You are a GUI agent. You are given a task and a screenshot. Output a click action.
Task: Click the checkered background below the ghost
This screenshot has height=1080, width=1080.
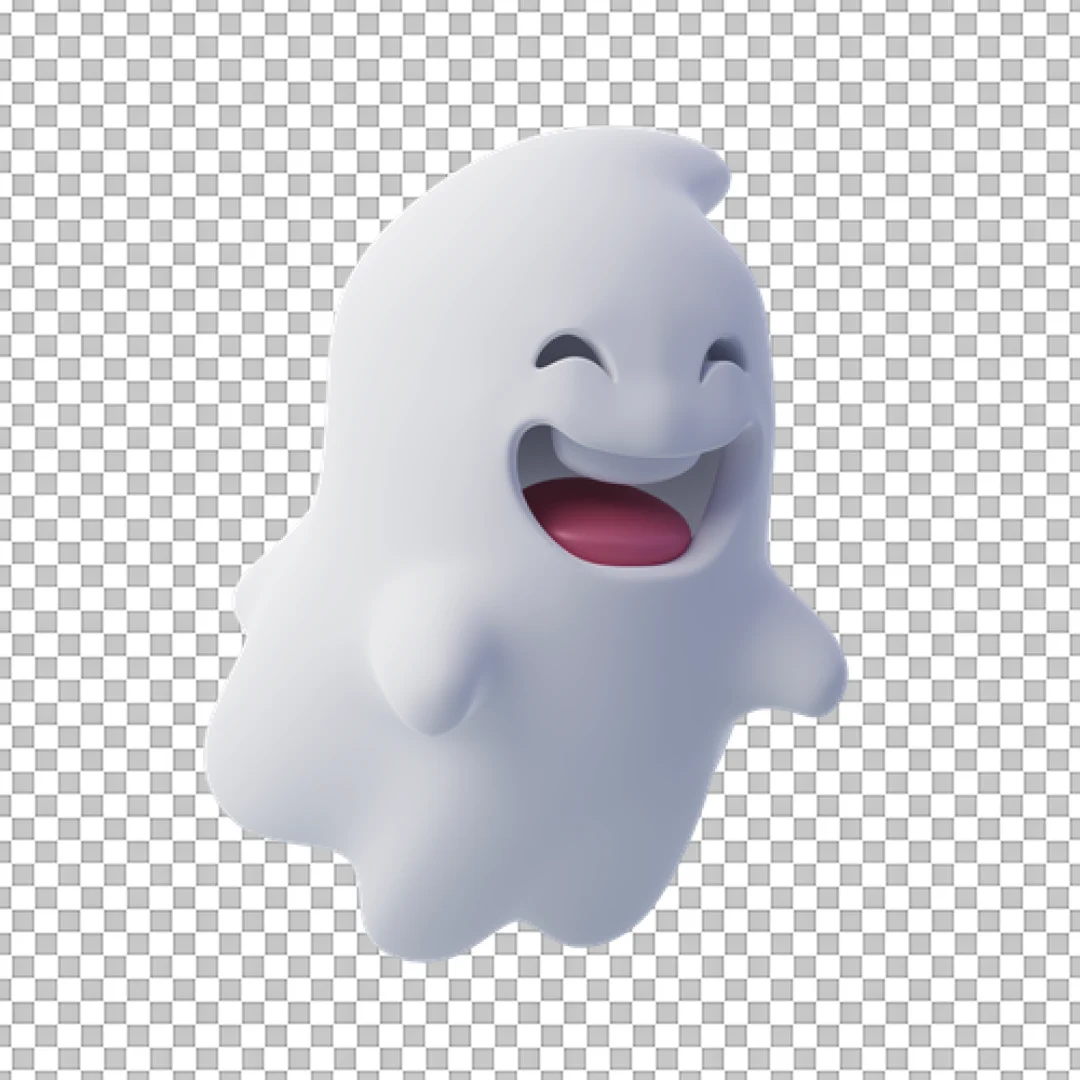[x=540, y=1020]
